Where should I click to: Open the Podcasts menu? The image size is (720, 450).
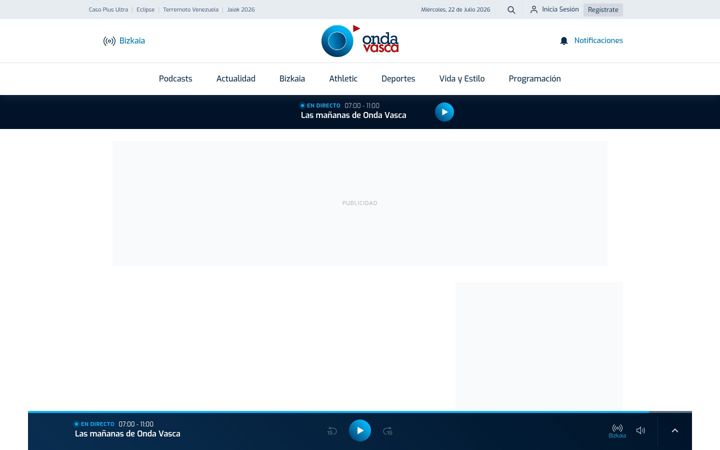pyautogui.click(x=175, y=79)
